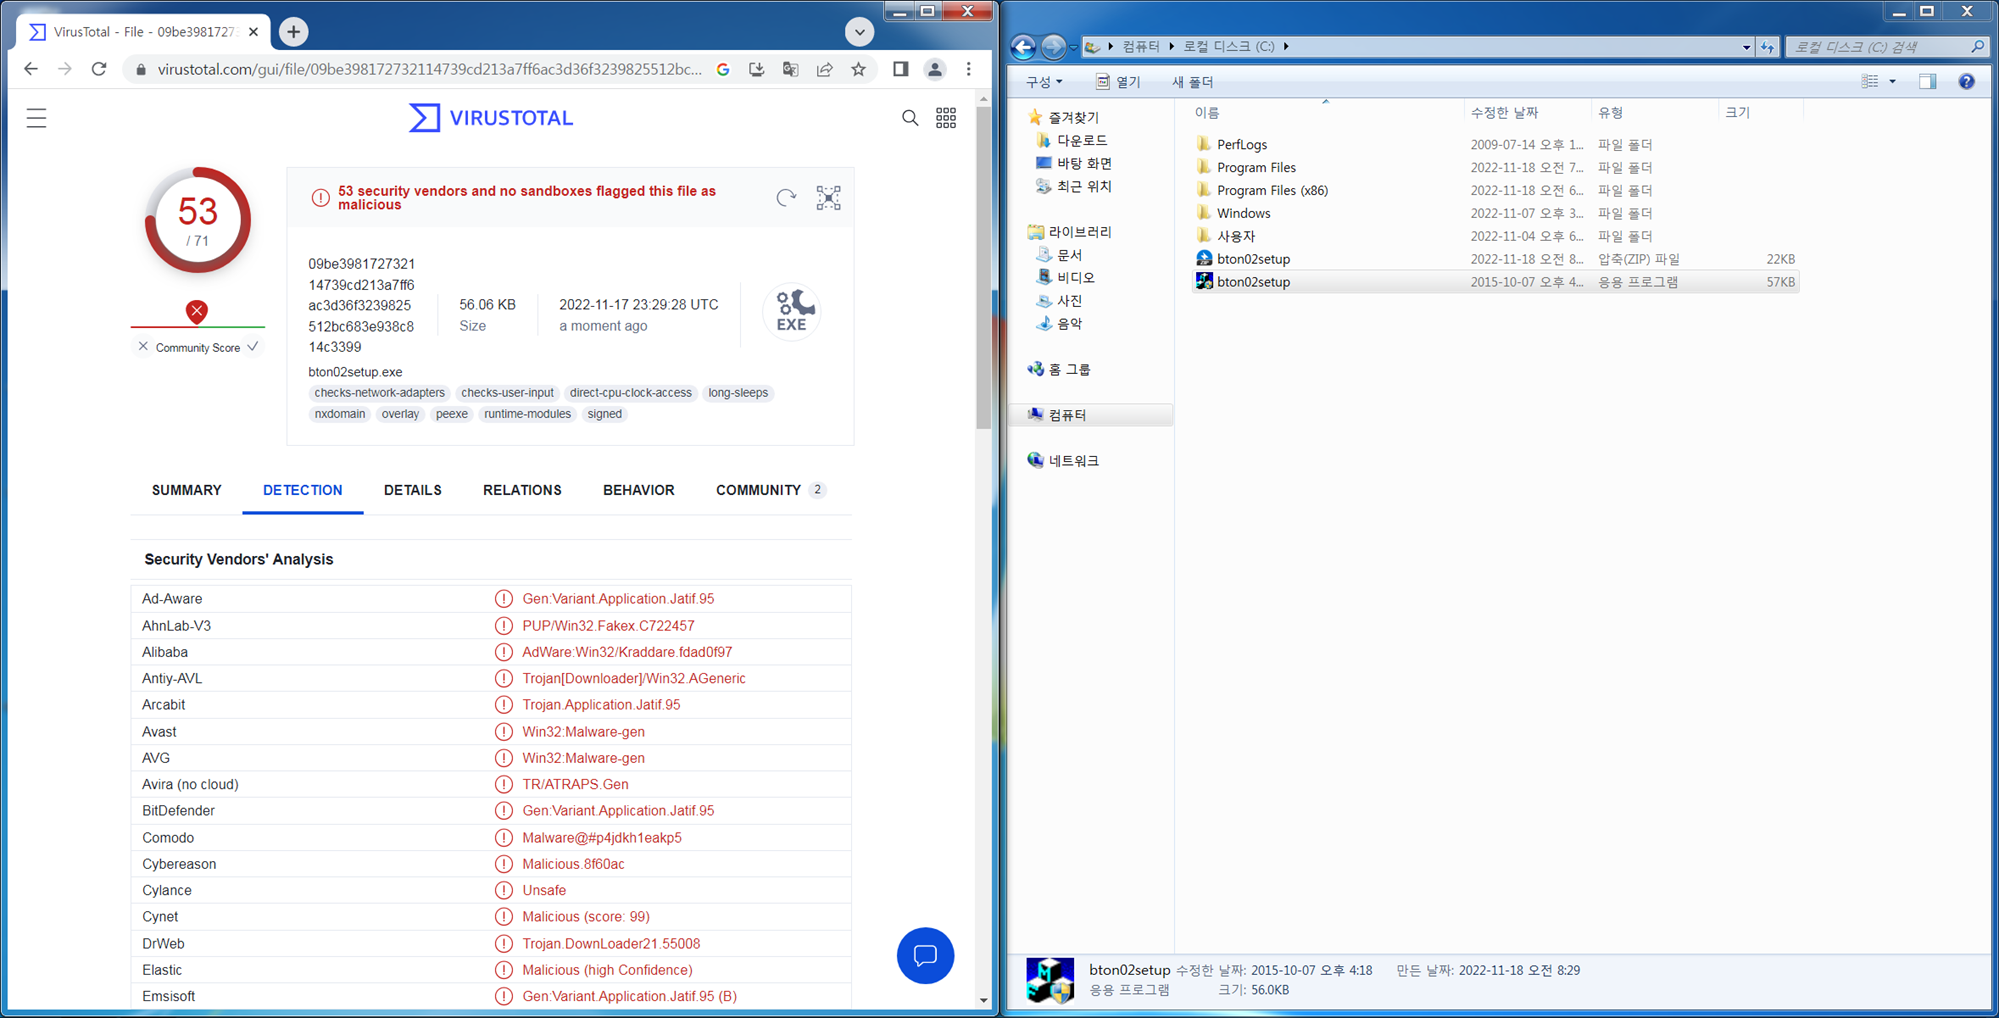Image resolution: width=1999 pixels, height=1018 pixels.
Task: Click the 새 폴더 button in Explorer
Action: pyautogui.click(x=1192, y=82)
